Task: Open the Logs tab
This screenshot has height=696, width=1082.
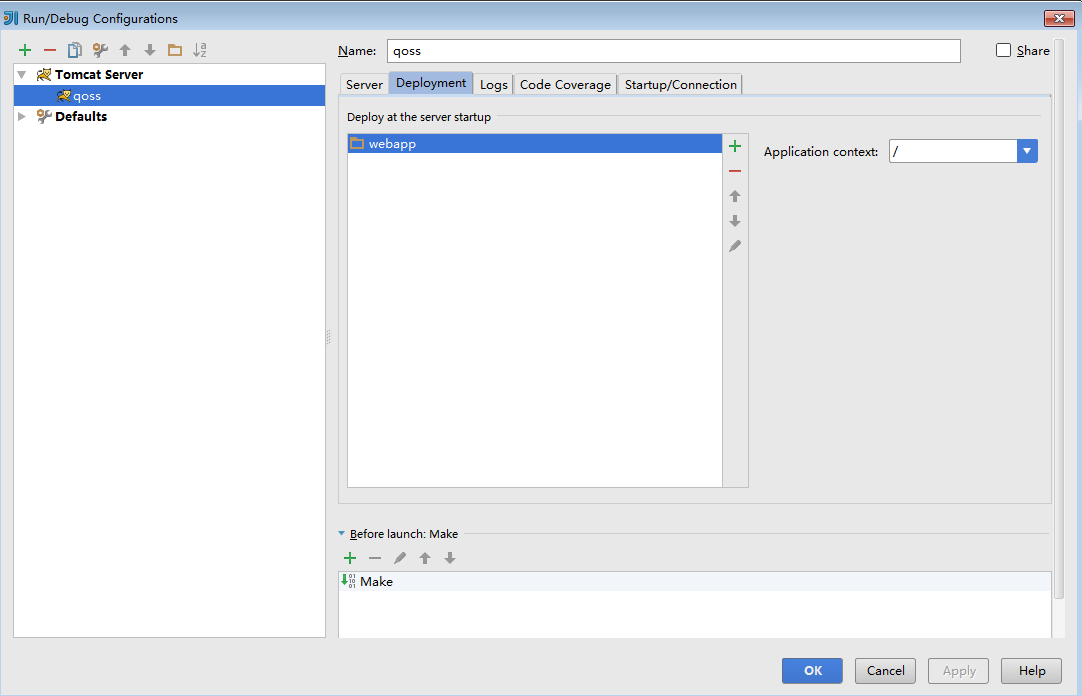Action: click(493, 84)
